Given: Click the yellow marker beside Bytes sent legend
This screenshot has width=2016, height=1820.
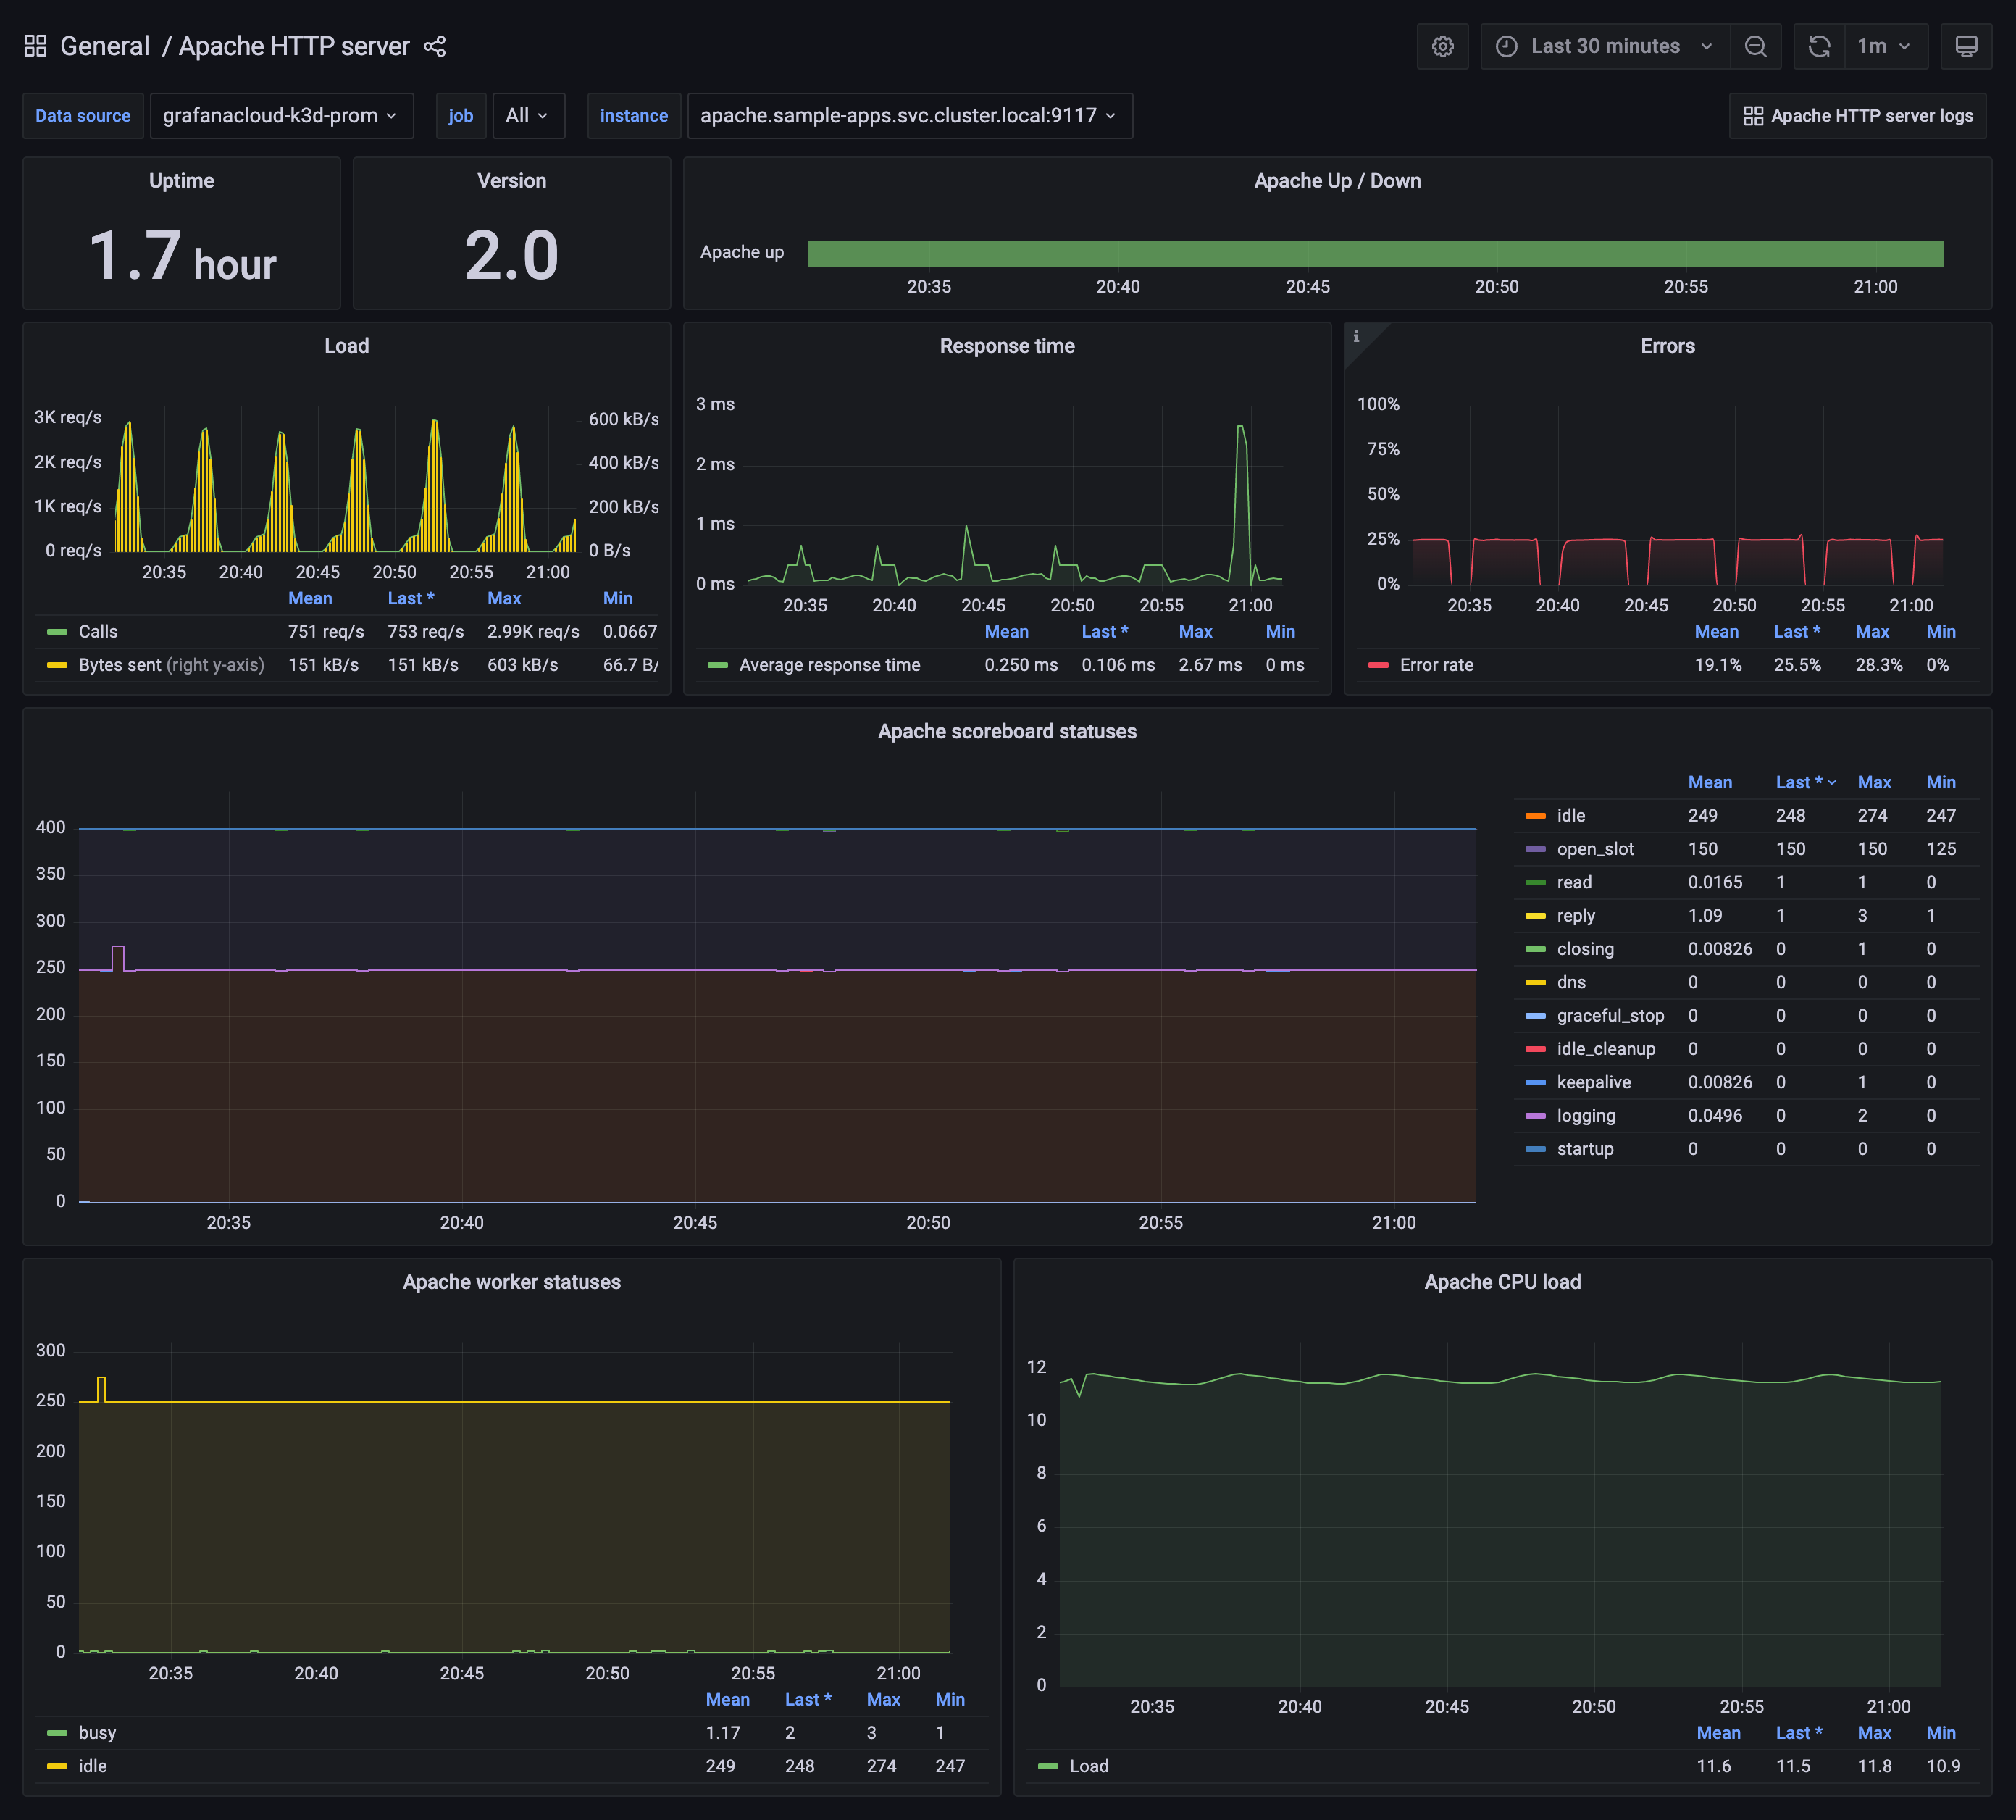Looking at the screenshot, I should (x=55, y=664).
